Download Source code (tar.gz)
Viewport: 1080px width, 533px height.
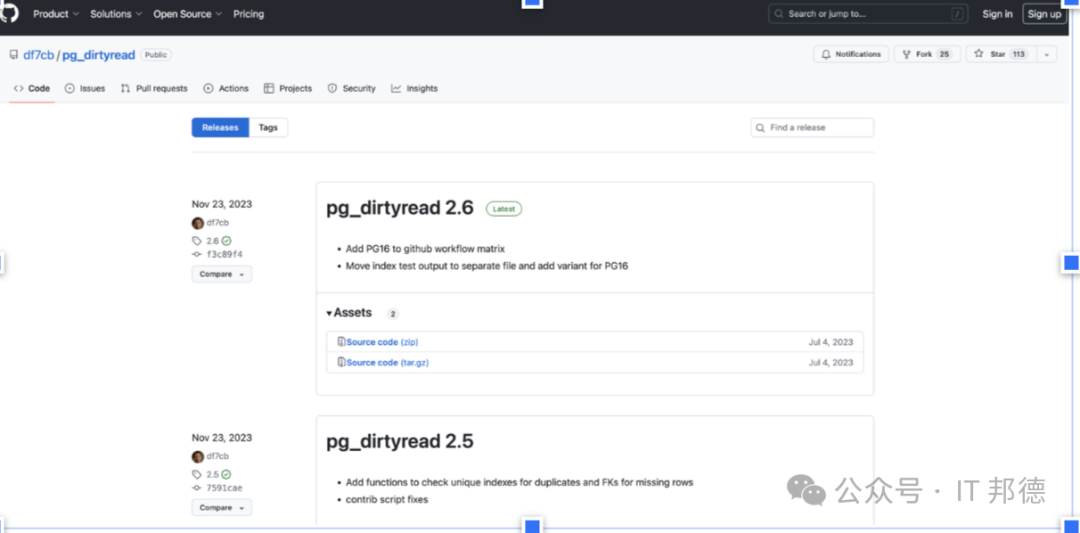point(388,362)
